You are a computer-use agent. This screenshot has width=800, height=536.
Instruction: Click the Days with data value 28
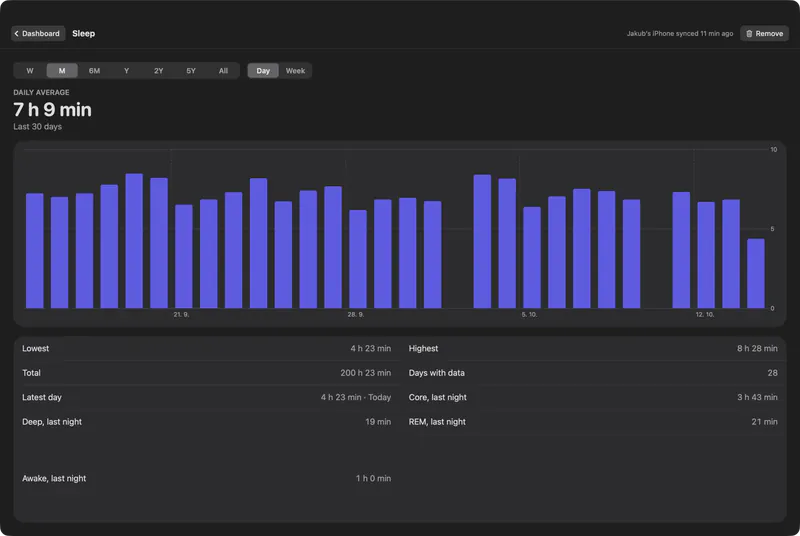pyautogui.click(x=772, y=373)
